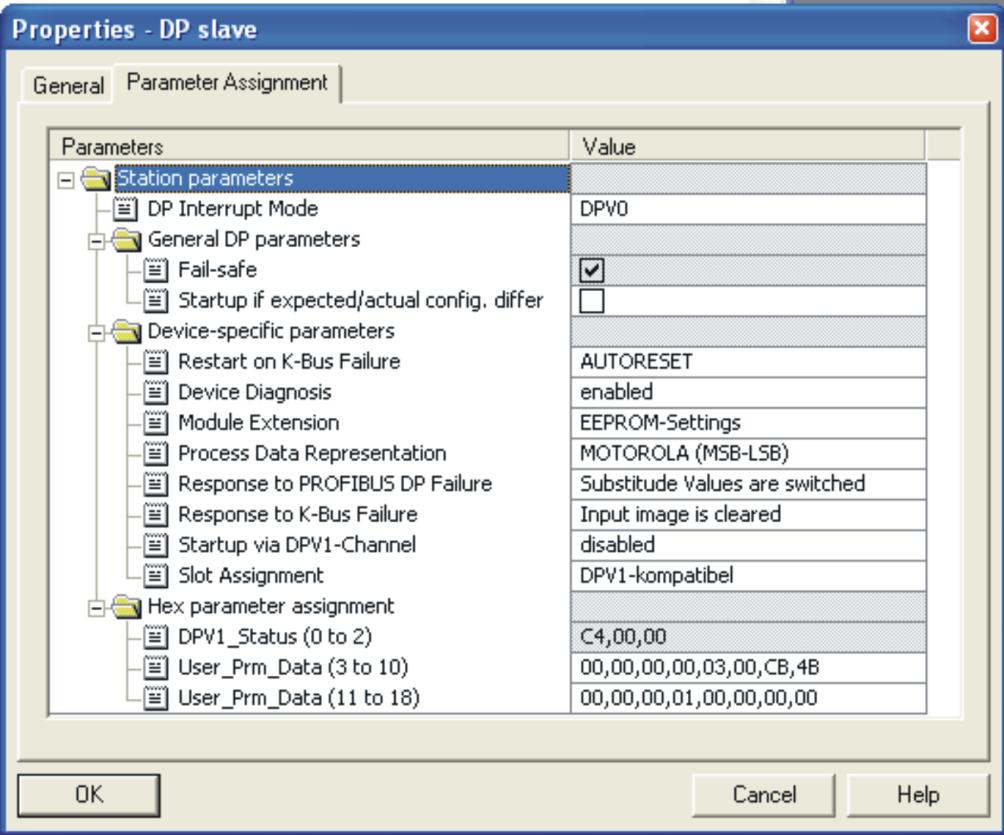Click the DPV0 value cell

(748, 209)
